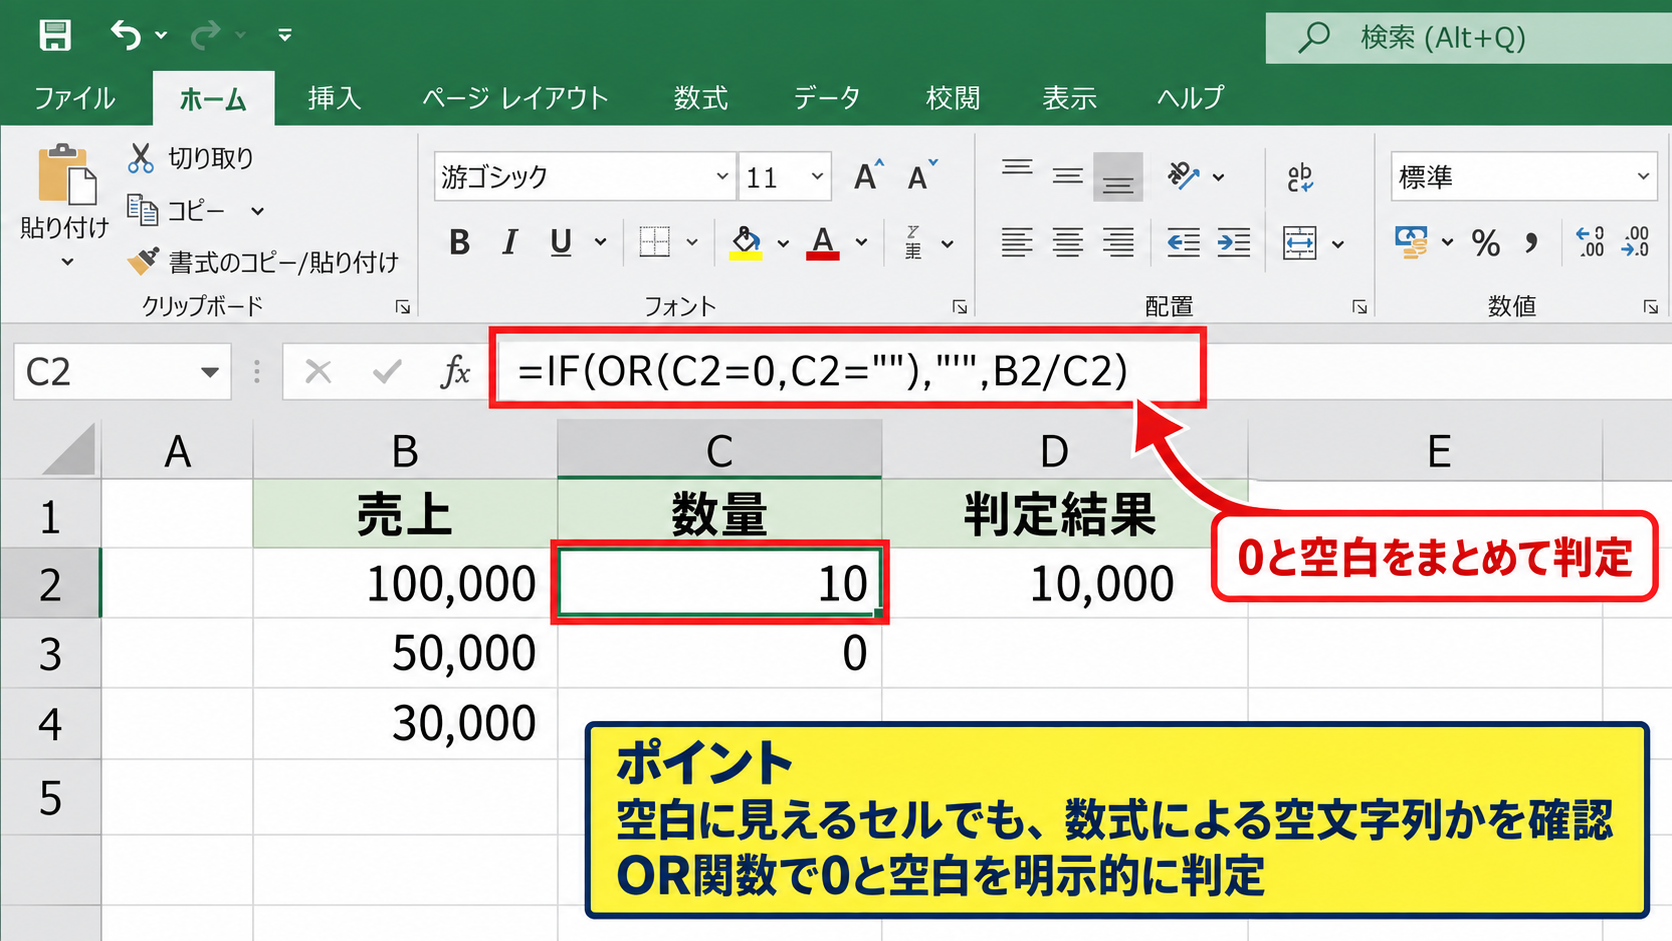
Task: Increase font size with the large A icon
Action: 868,176
